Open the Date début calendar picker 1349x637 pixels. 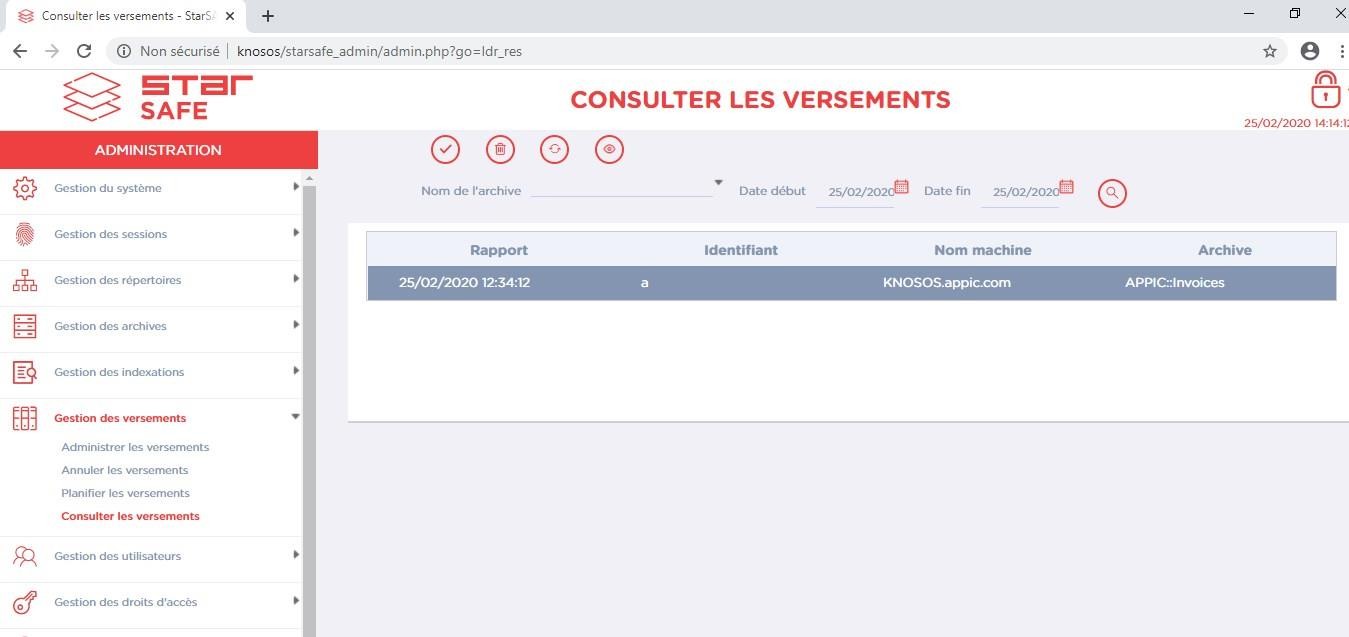901,187
